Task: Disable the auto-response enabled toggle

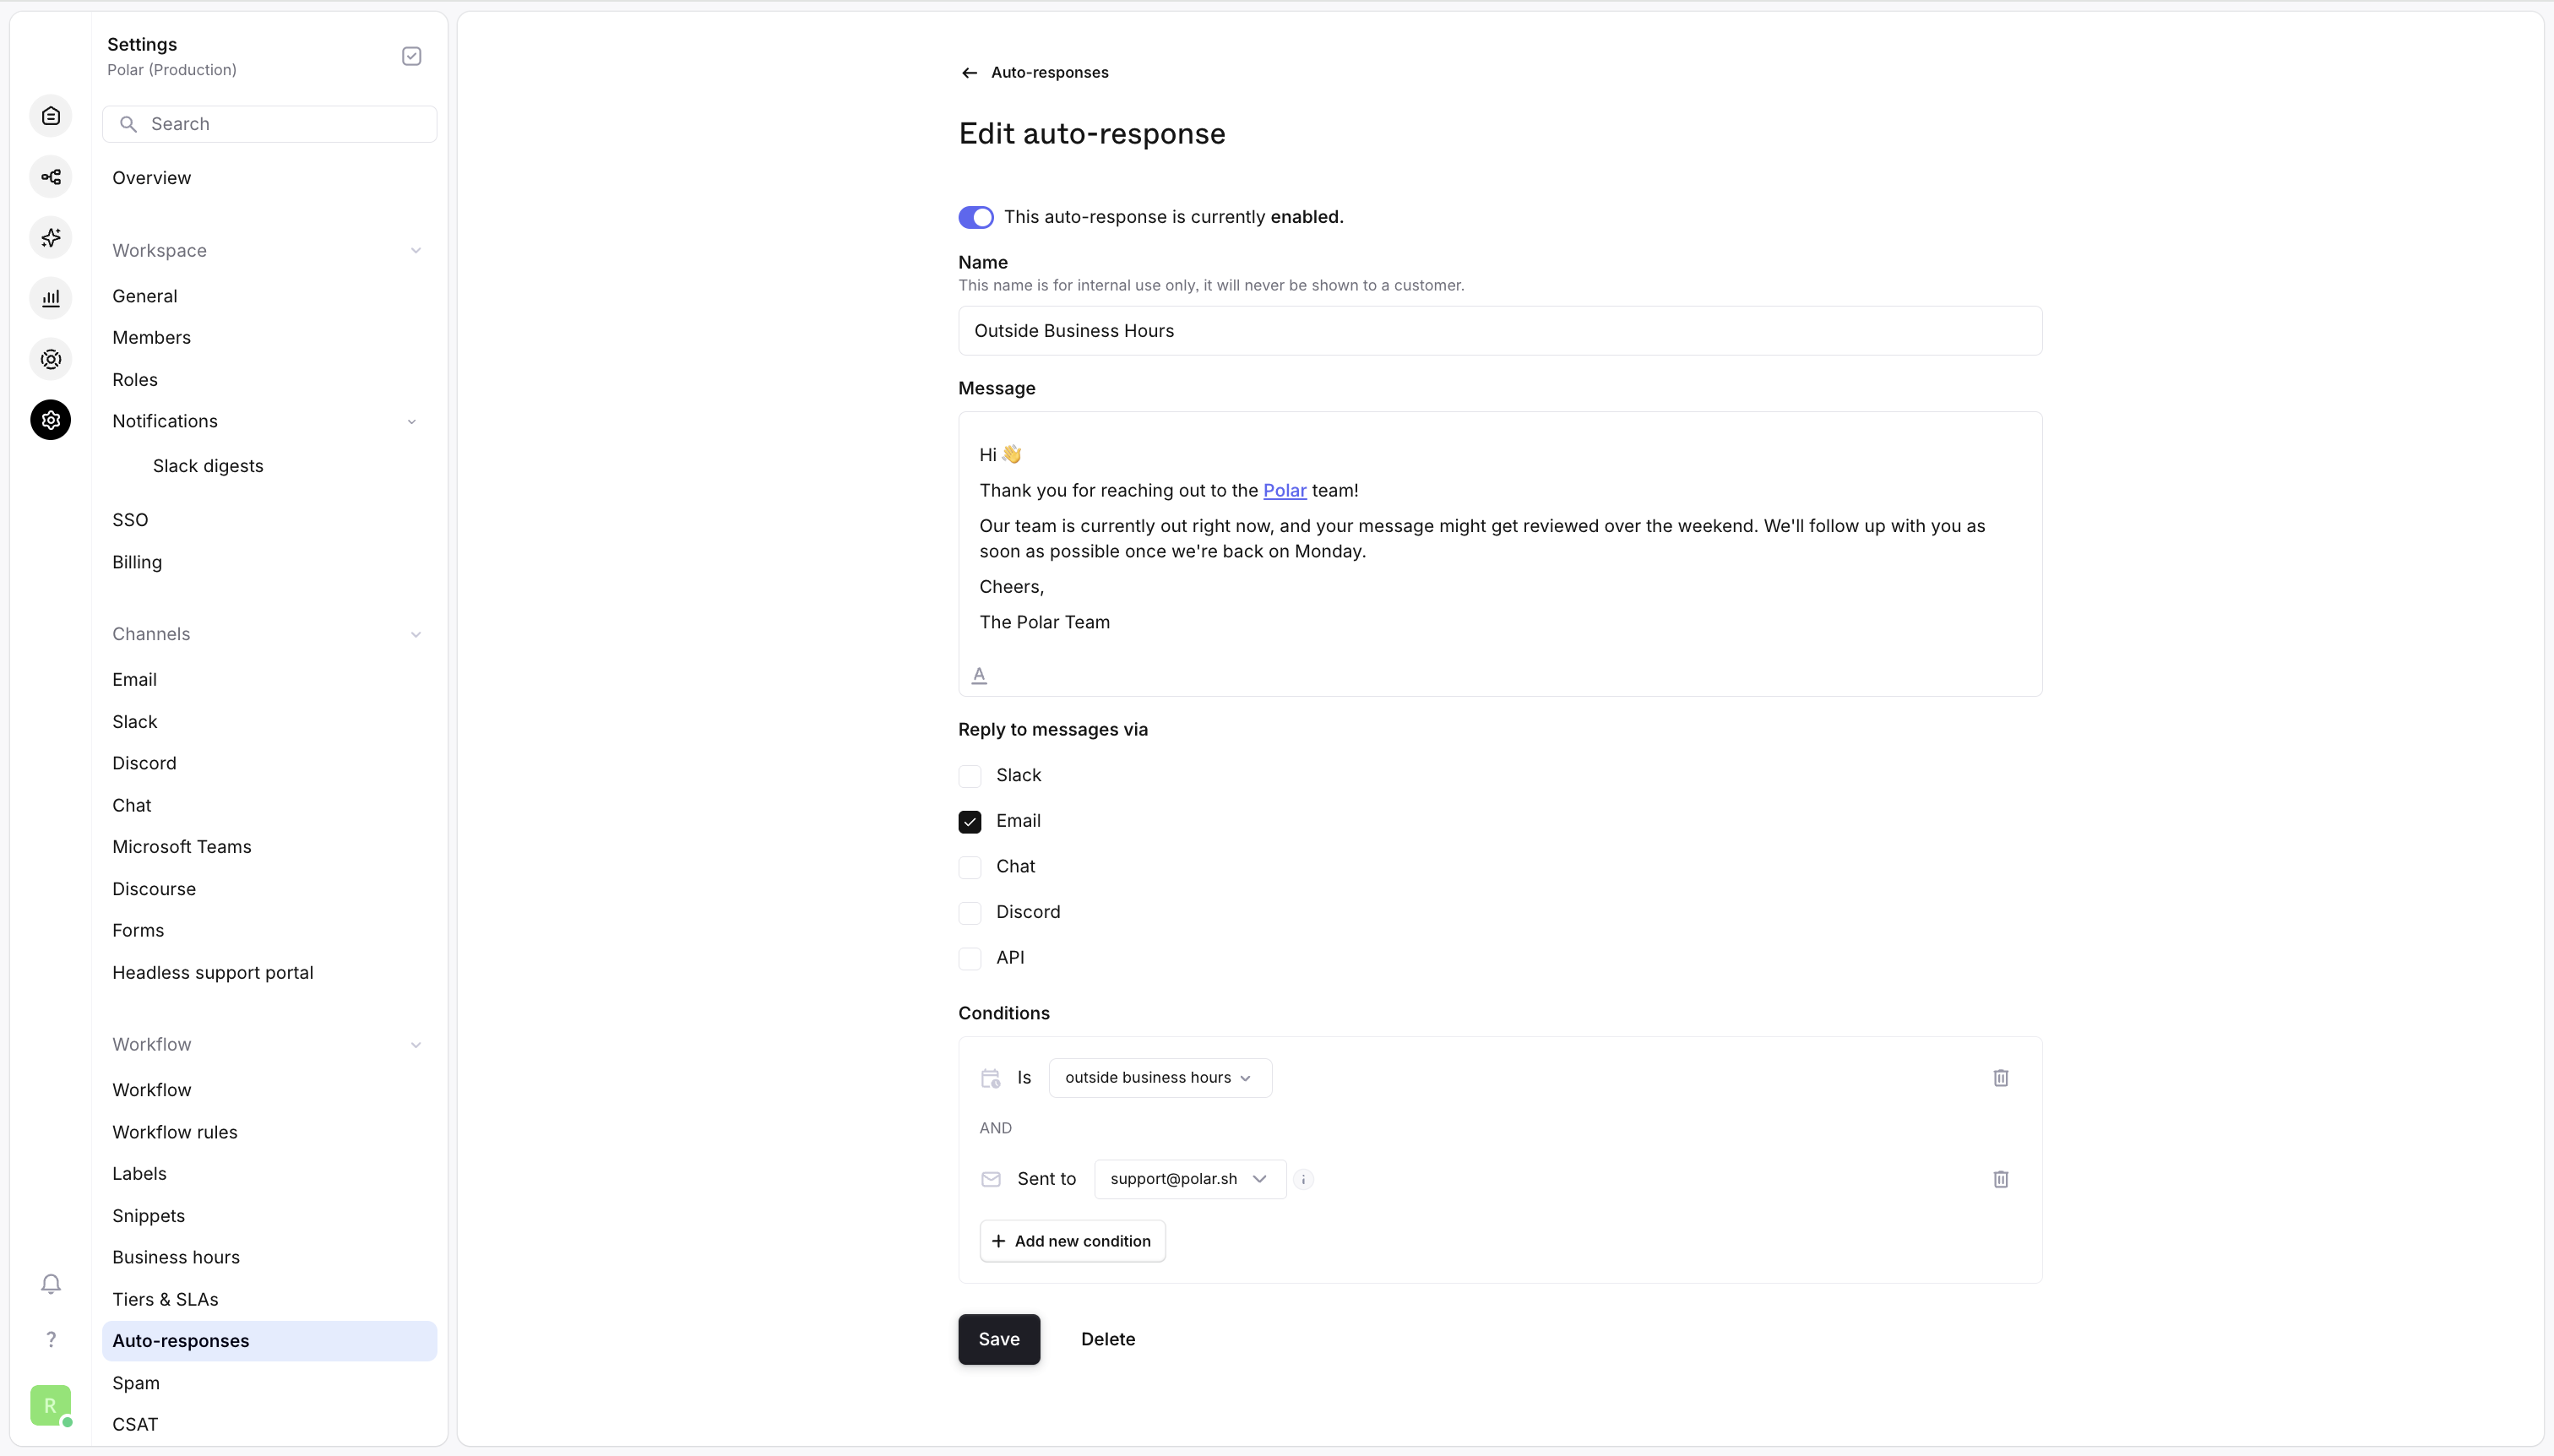Action: (x=976, y=217)
